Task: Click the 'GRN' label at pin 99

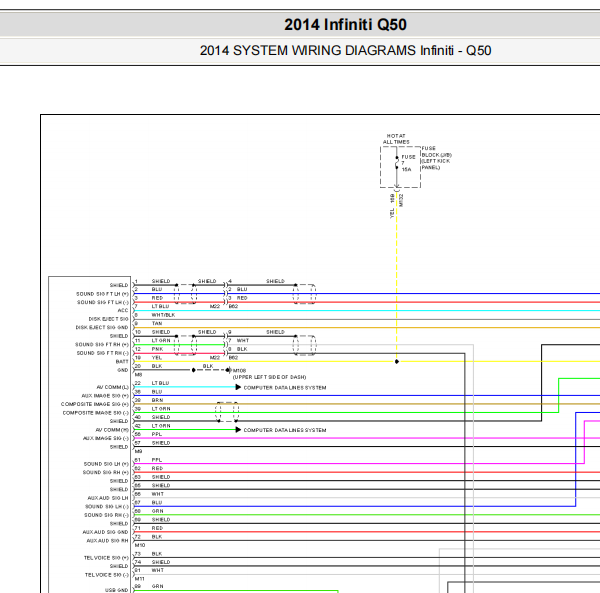Action: coord(157,586)
